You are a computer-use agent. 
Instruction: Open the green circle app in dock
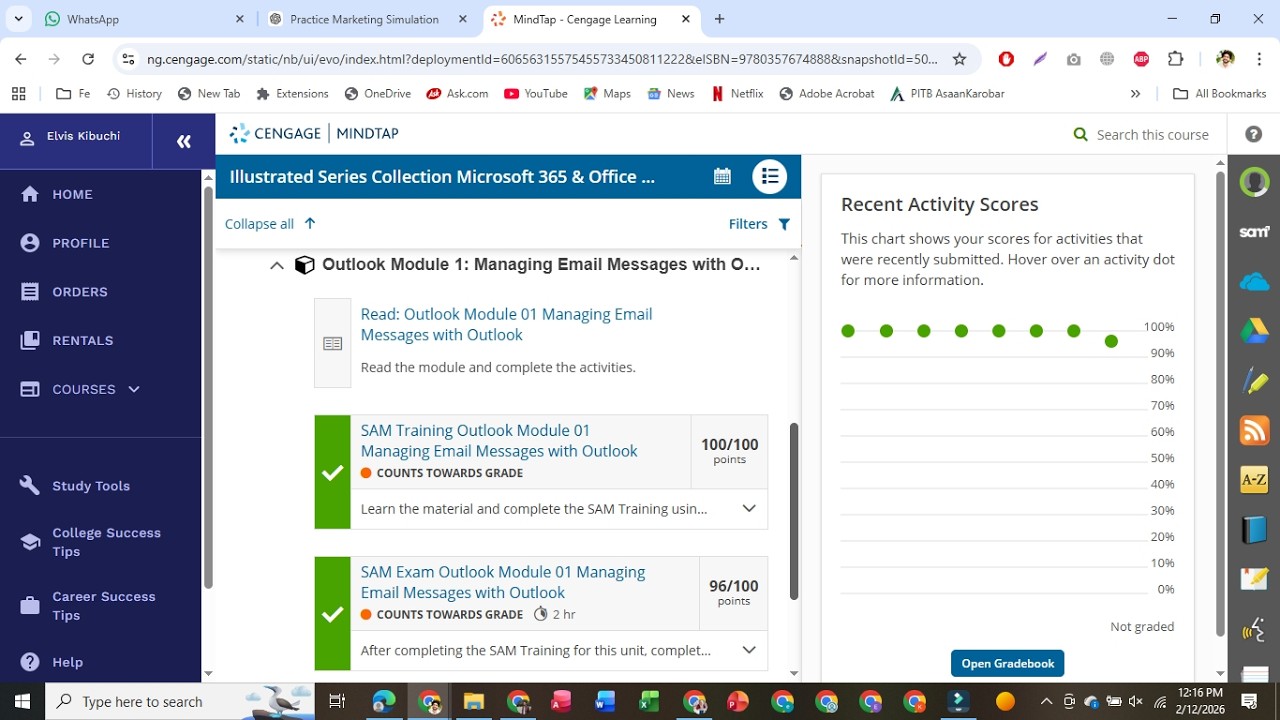pos(1254,182)
